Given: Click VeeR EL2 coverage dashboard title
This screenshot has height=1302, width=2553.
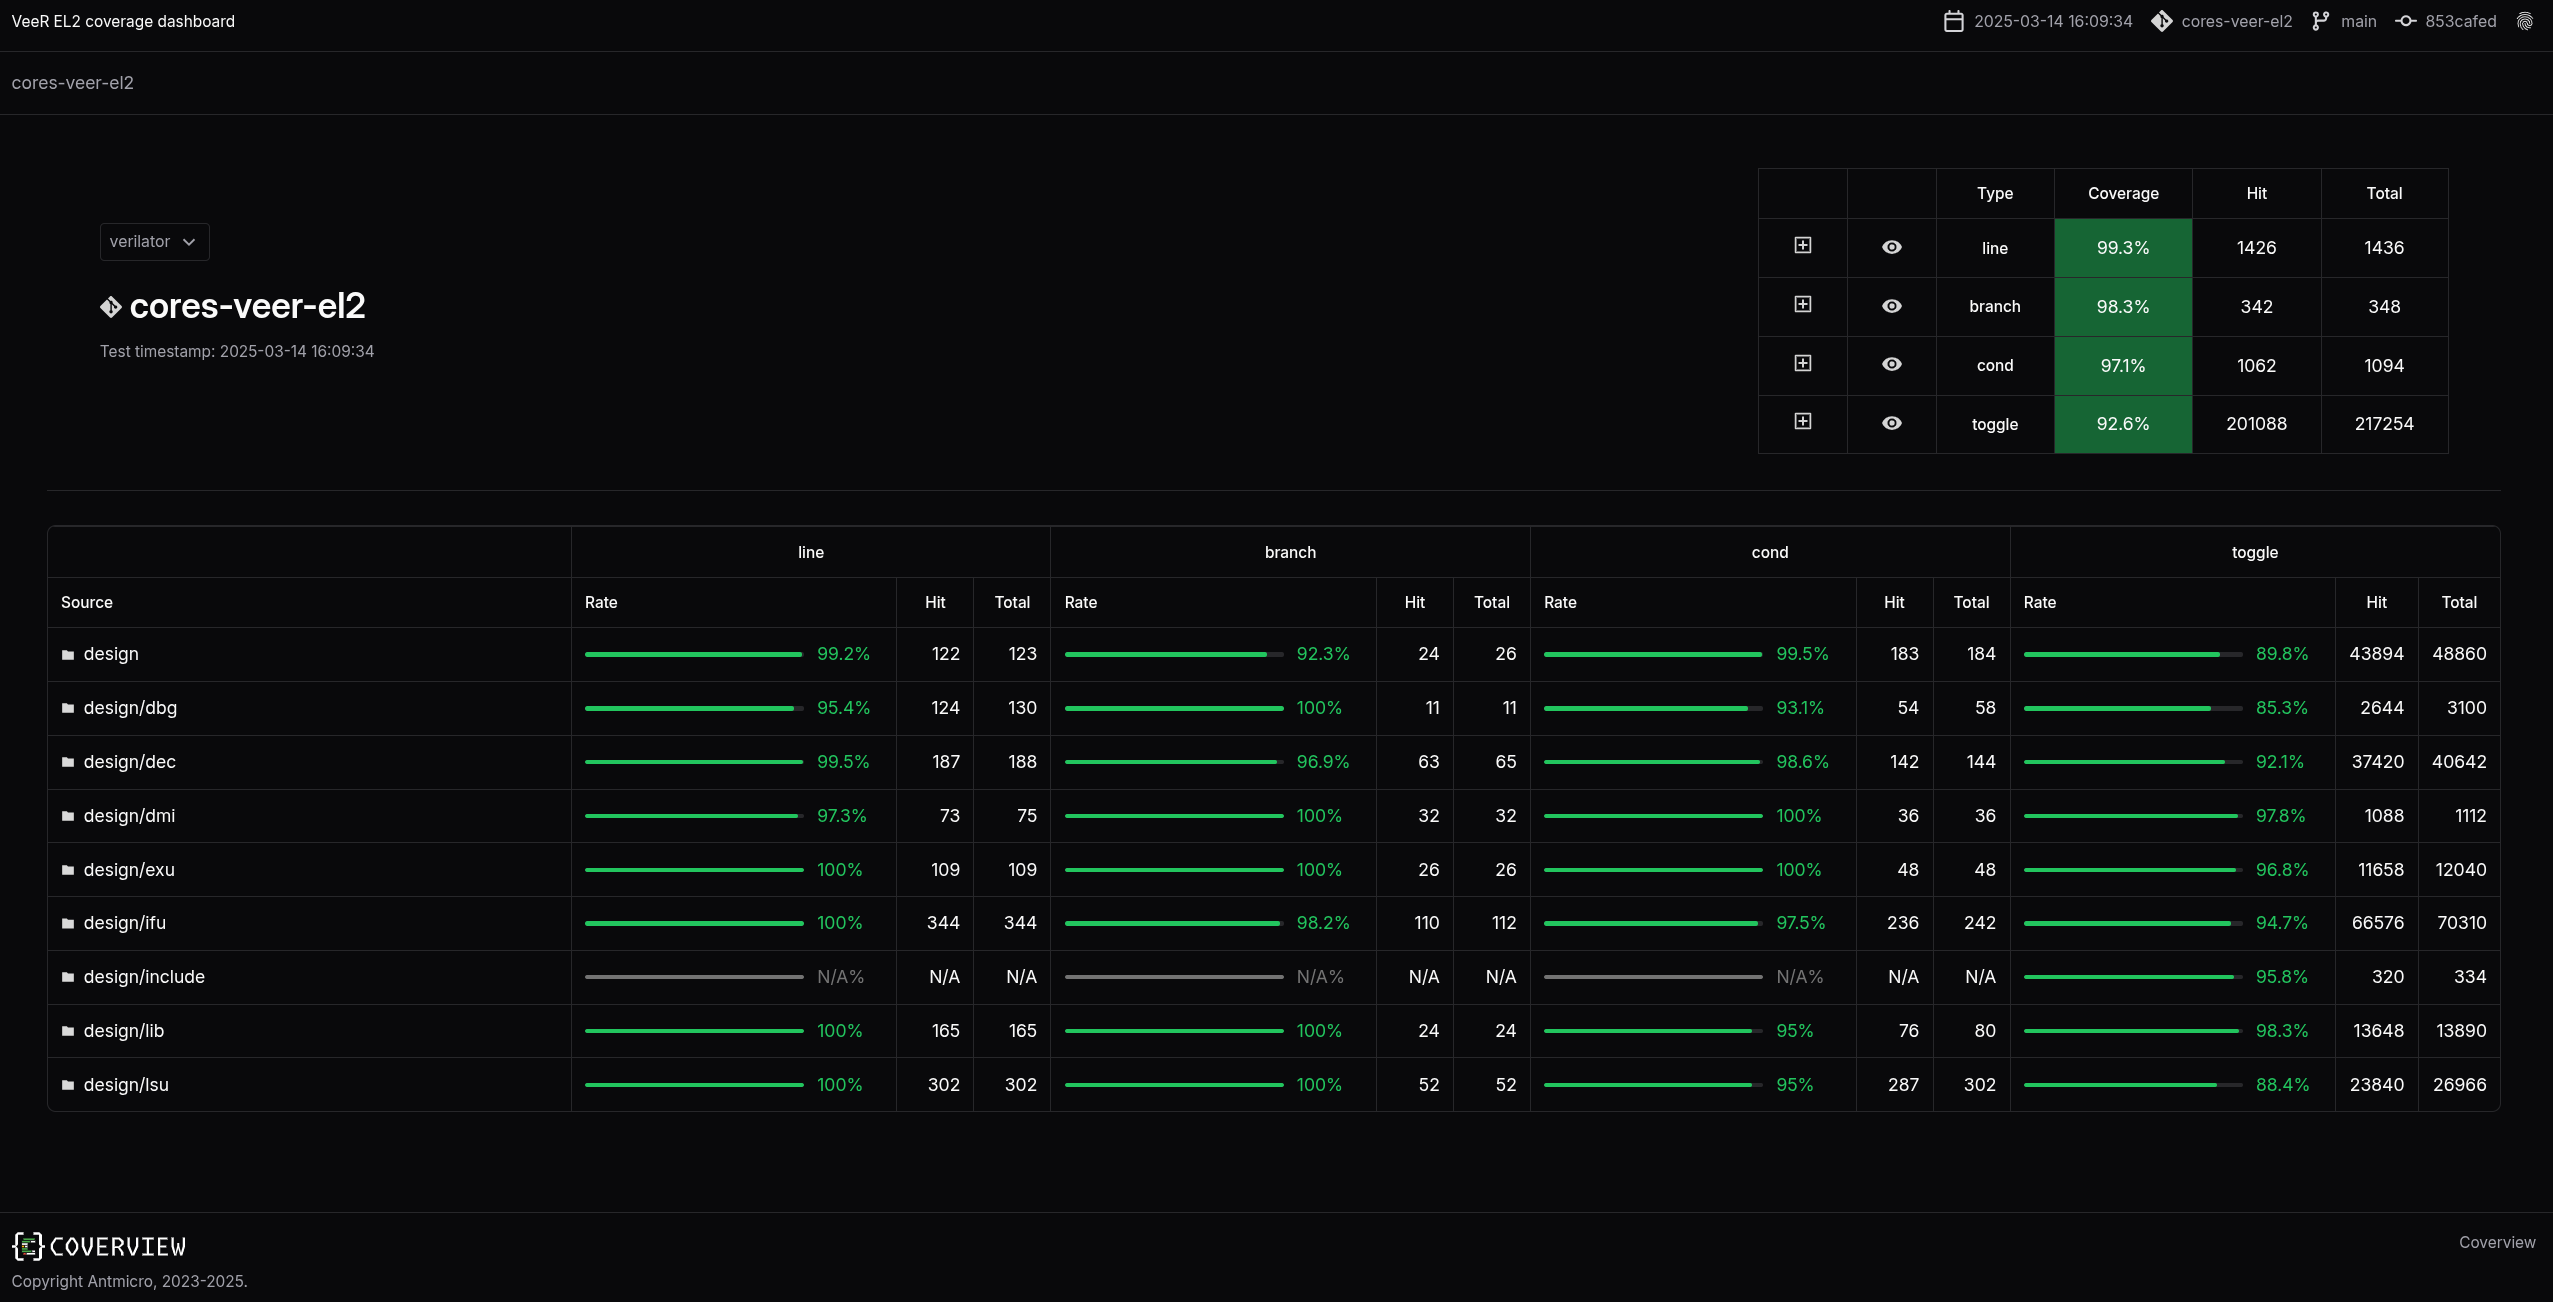Looking at the screenshot, I should pyautogui.click(x=123, y=21).
